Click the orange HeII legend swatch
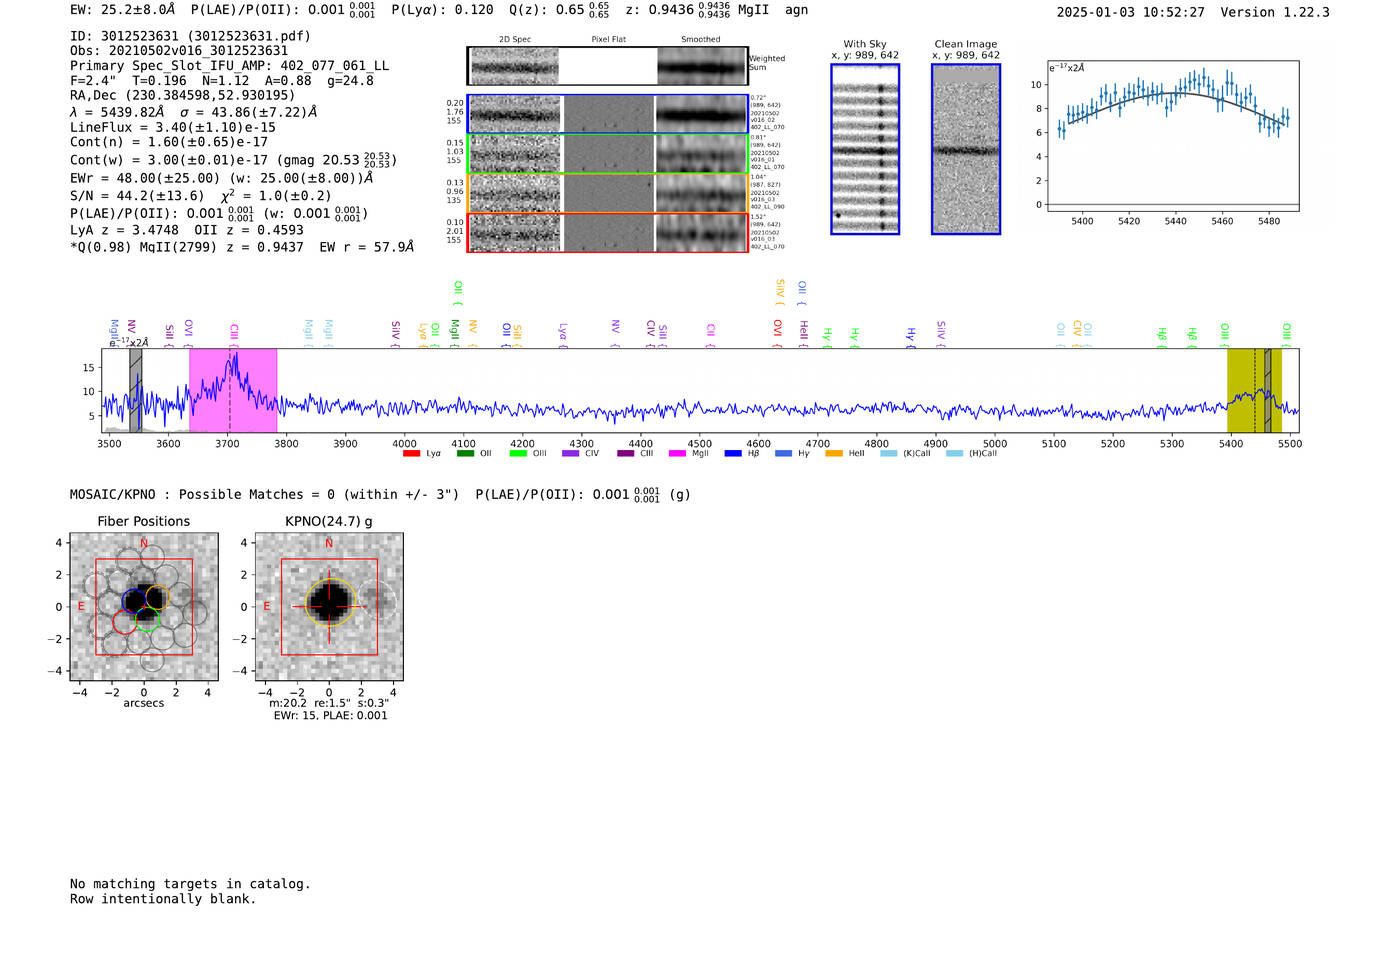 (x=834, y=454)
